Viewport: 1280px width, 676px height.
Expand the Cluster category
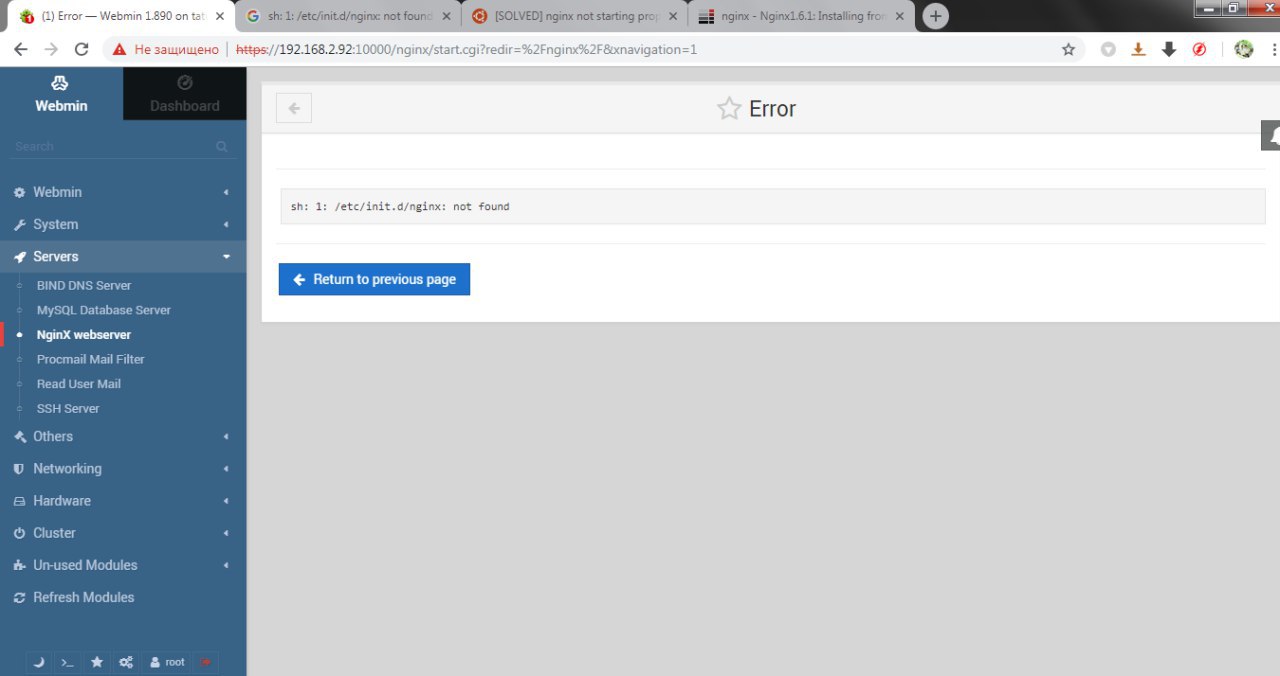[x=123, y=533]
